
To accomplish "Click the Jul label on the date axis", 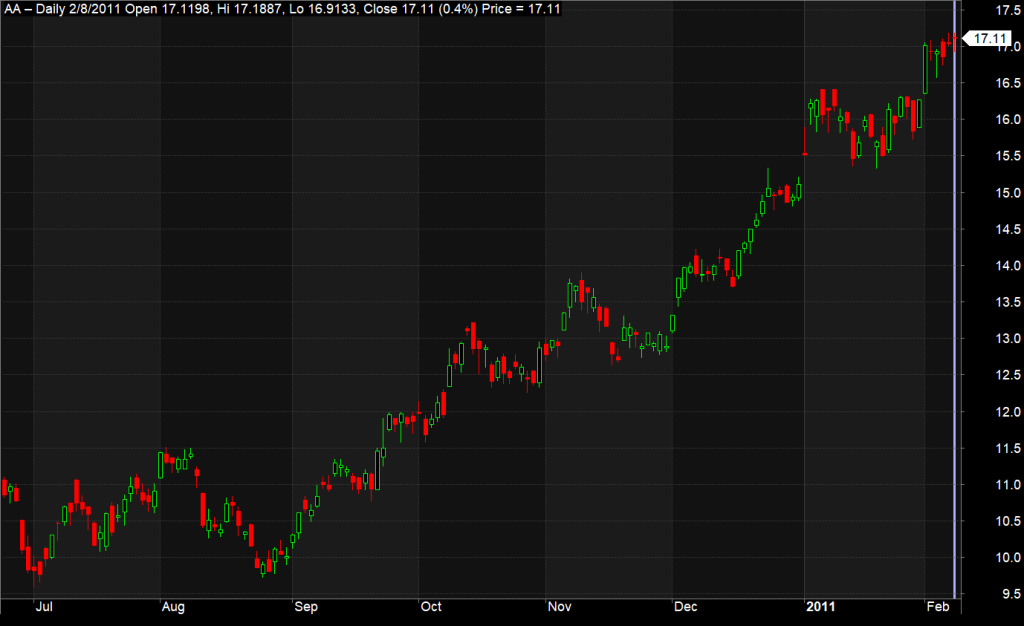I will 46,606.
